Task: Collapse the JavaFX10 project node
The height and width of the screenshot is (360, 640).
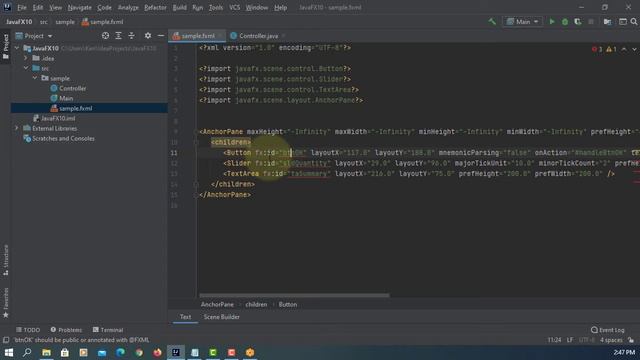Action: [17, 48]
